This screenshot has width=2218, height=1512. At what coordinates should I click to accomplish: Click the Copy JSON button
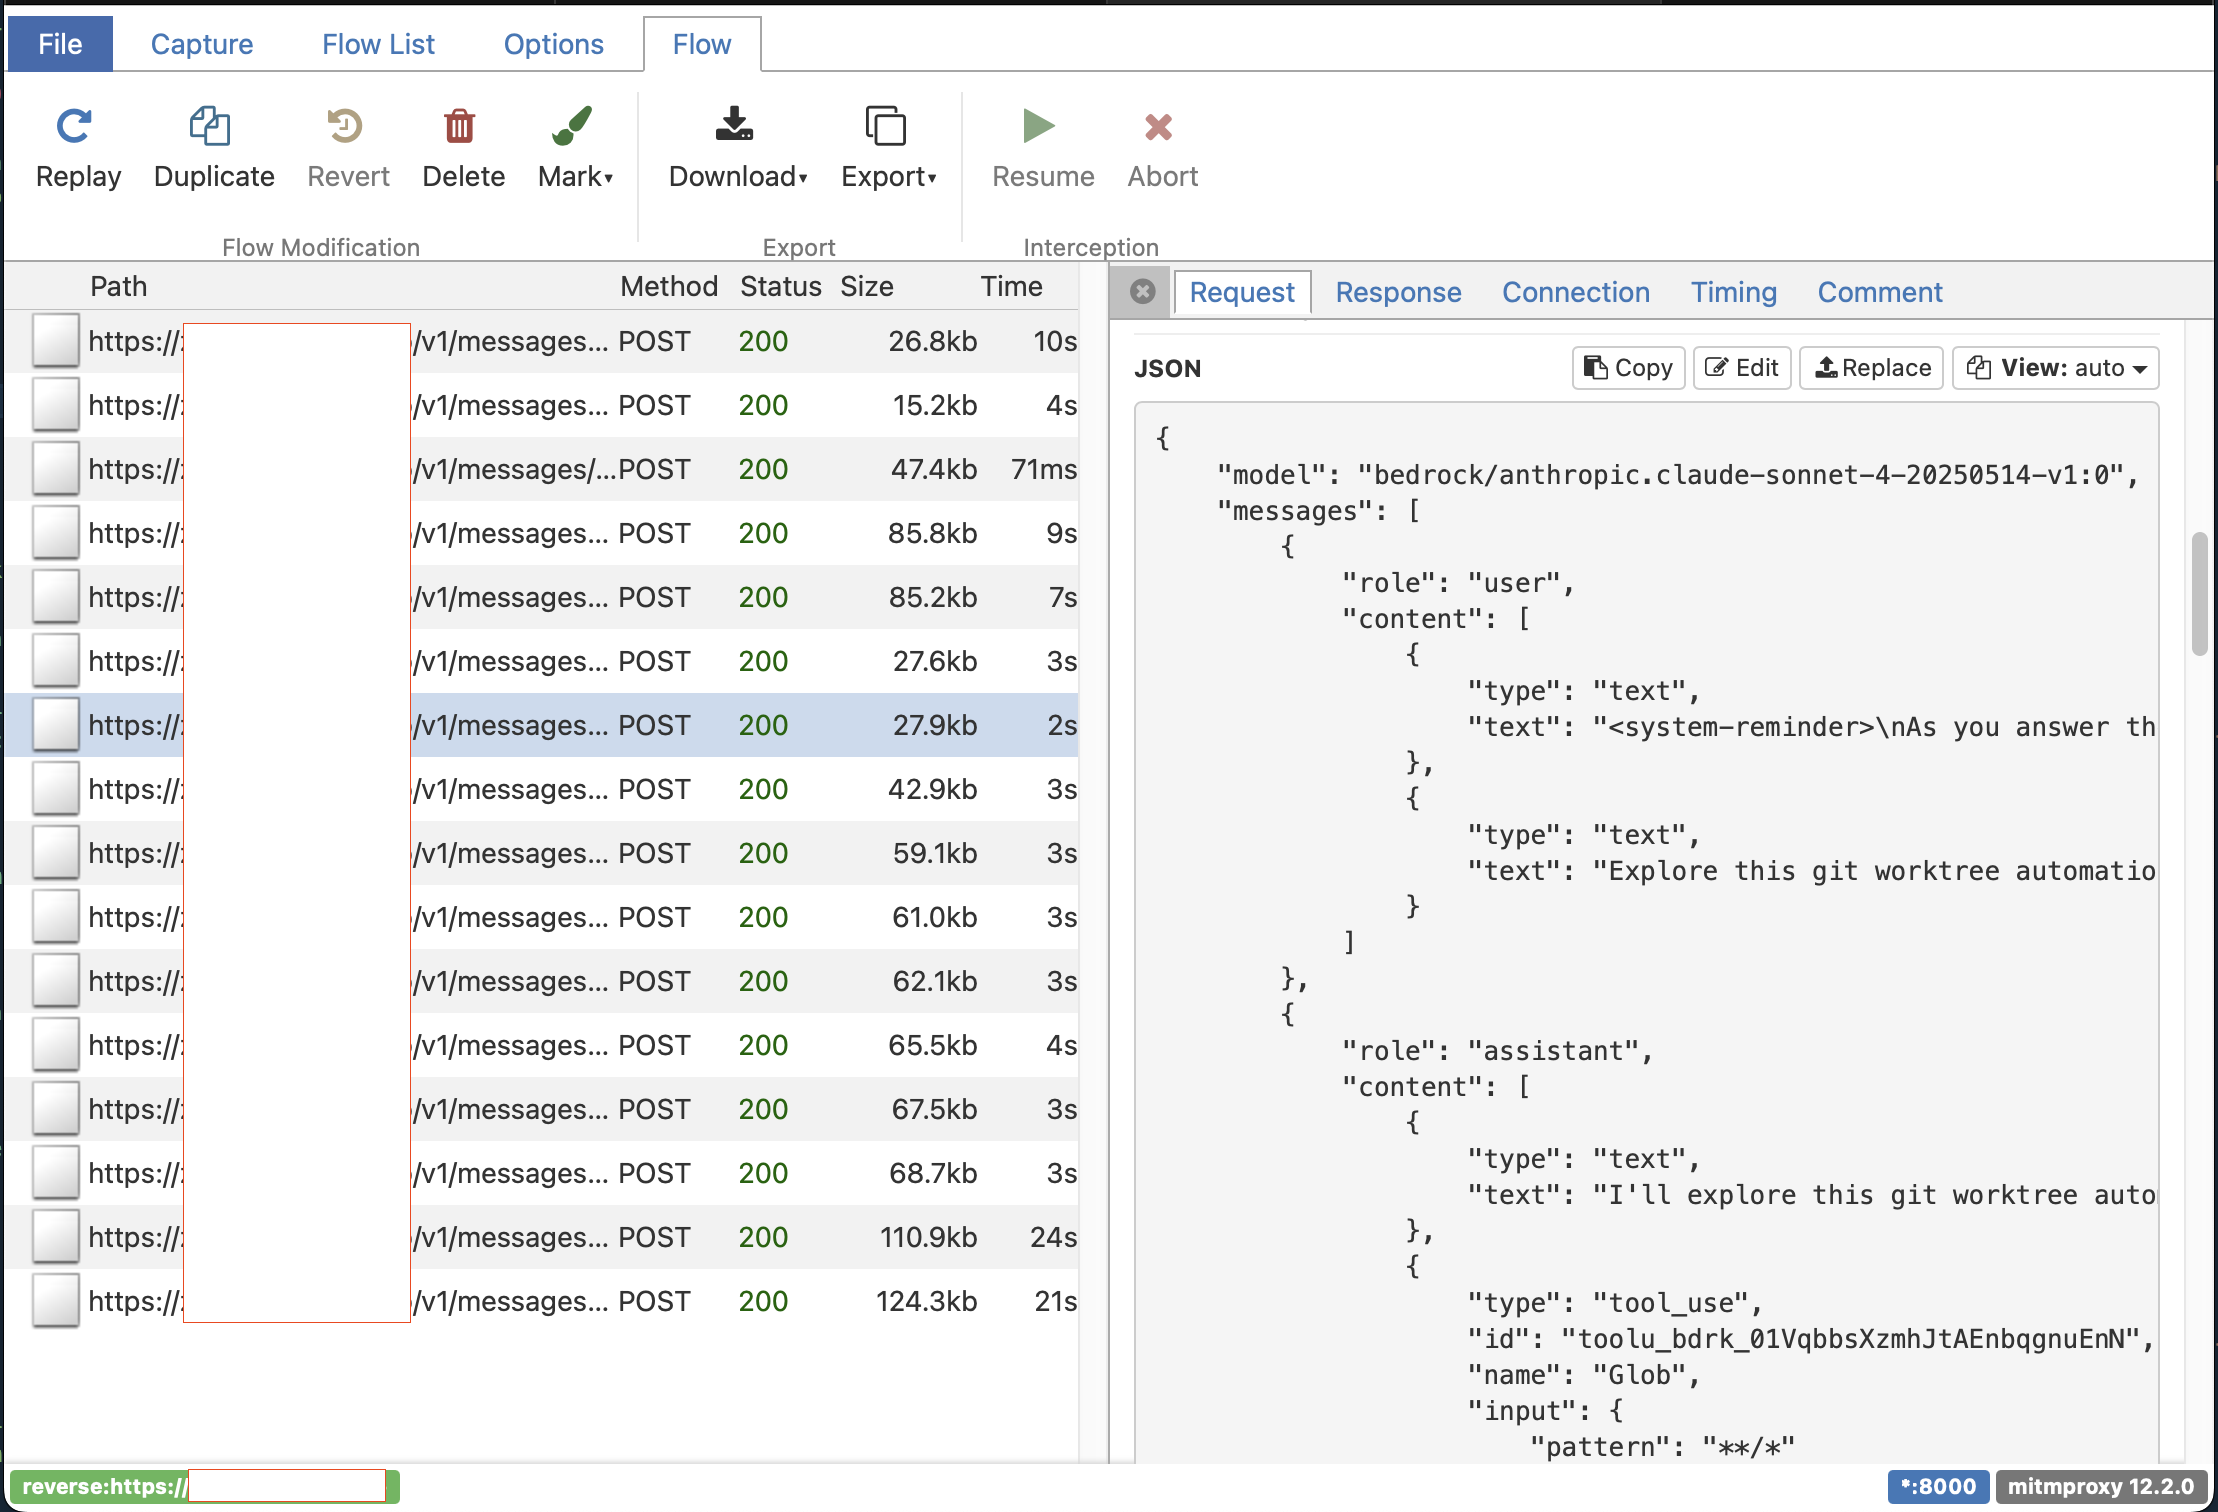tap(1628, 368)
